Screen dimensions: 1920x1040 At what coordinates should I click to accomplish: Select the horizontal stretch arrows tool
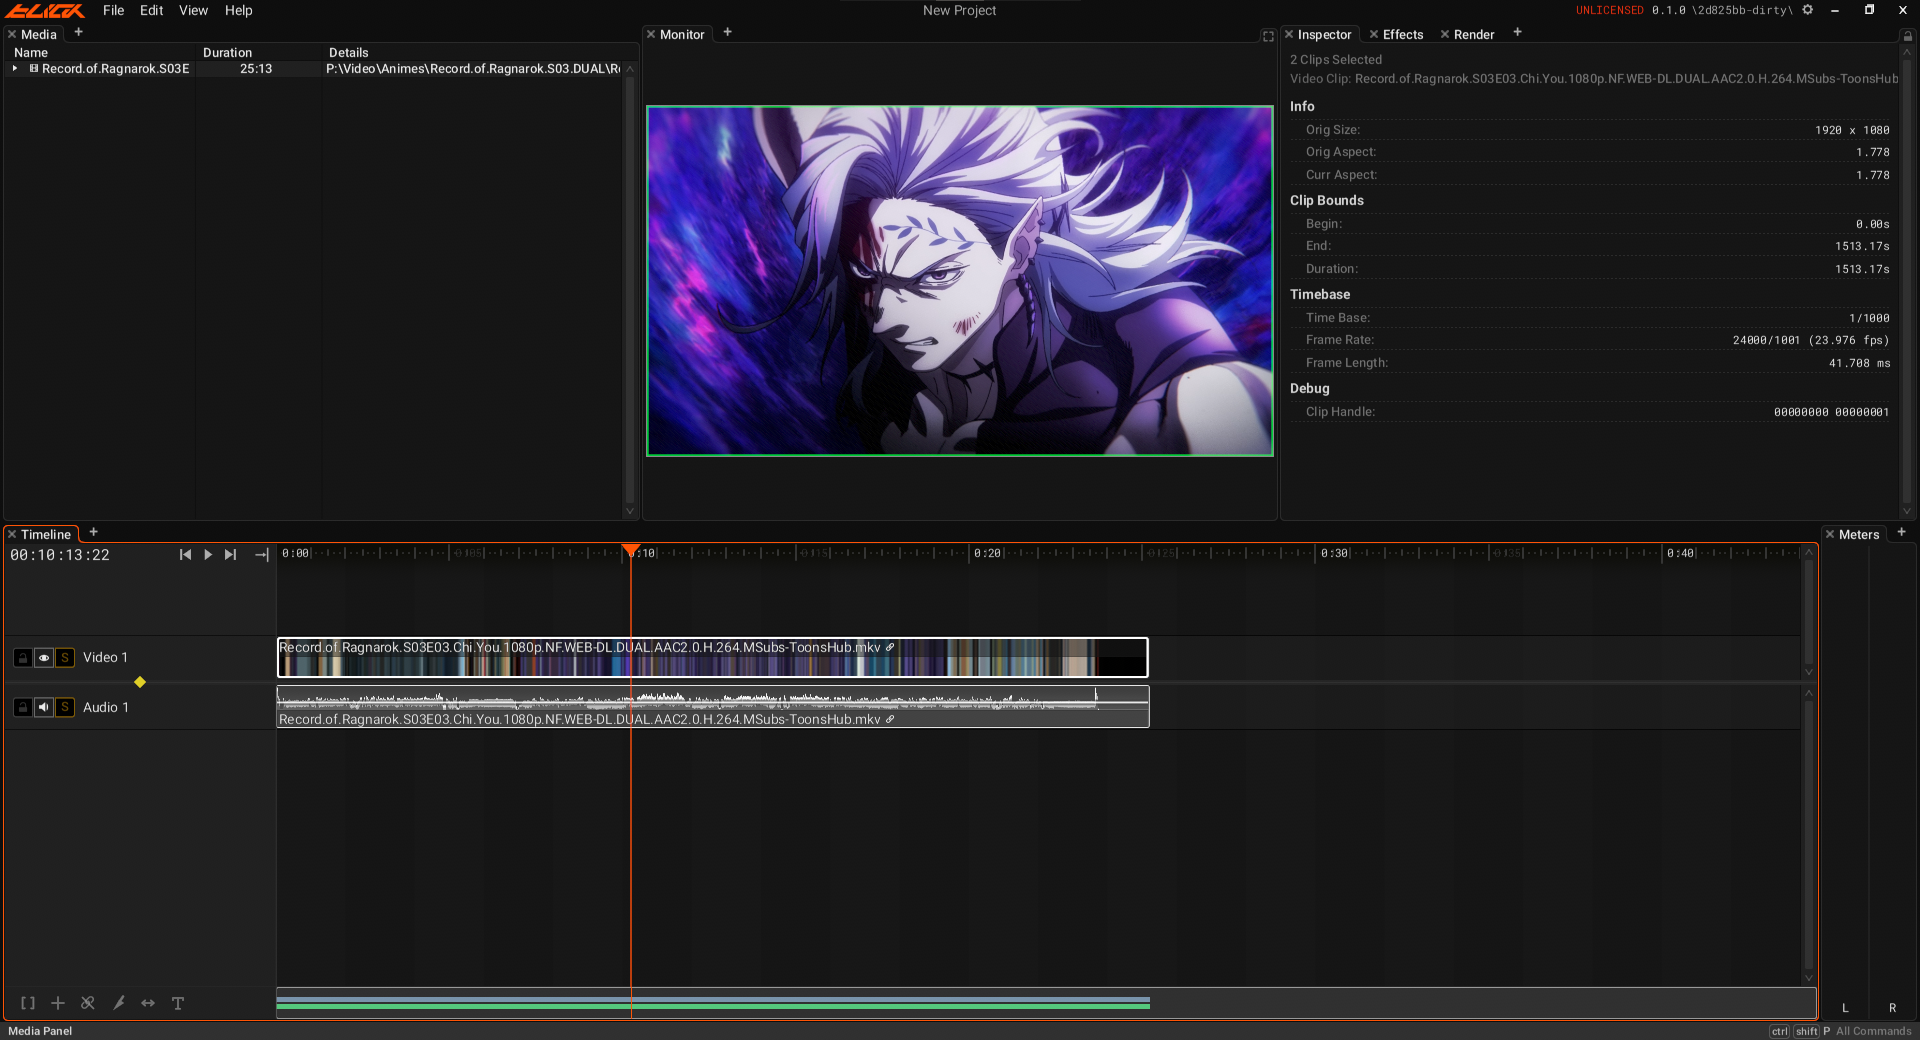pos(148,1003)
